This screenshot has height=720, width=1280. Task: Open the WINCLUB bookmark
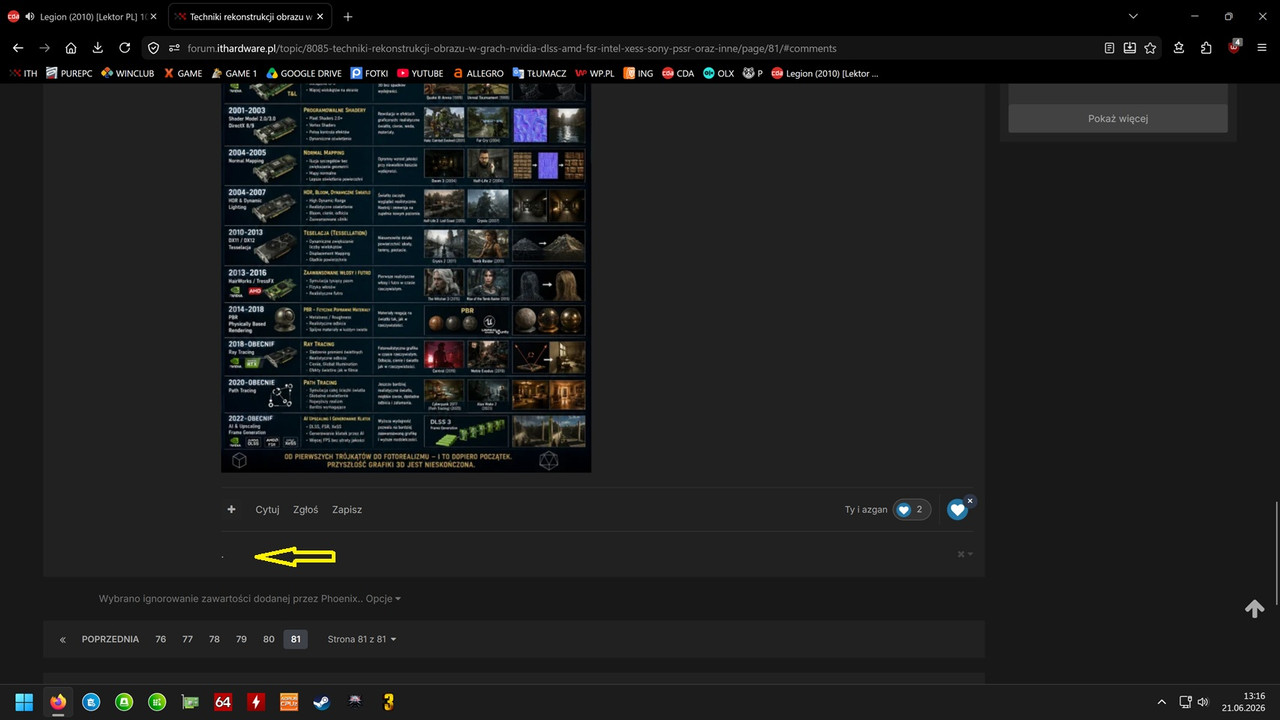point(128,73)
